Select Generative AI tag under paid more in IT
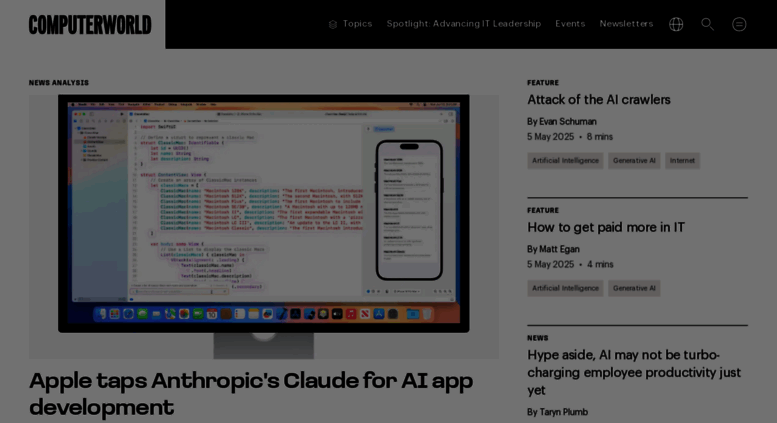This screenshot has width=777, height=423. coord(634,288)
